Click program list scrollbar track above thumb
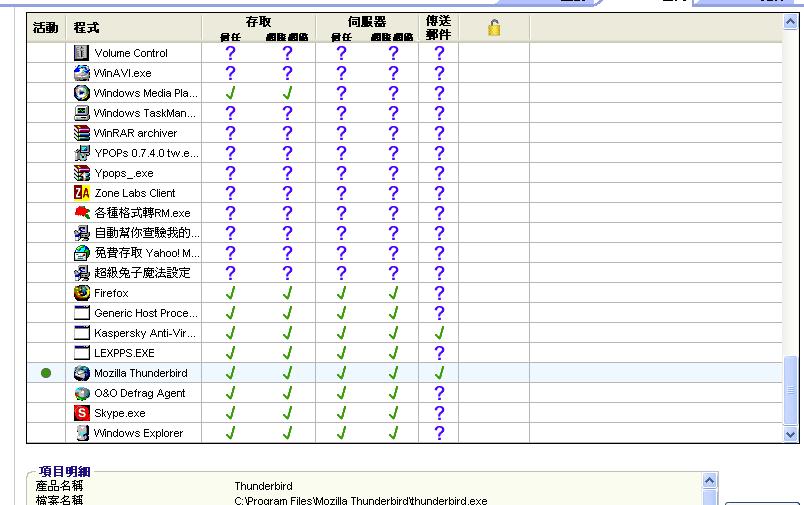Screen dimensions: 804x505 point(790,192)
